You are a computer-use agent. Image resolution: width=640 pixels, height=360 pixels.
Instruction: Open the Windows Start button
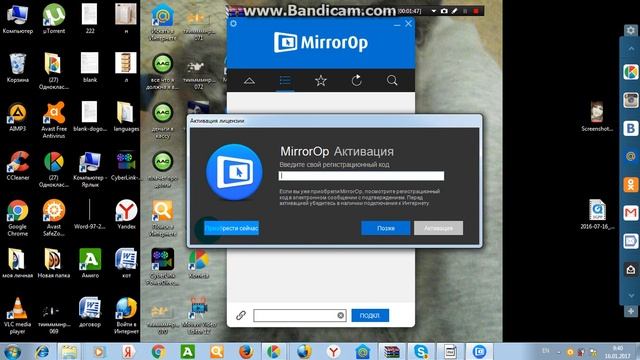pos(13,351)
